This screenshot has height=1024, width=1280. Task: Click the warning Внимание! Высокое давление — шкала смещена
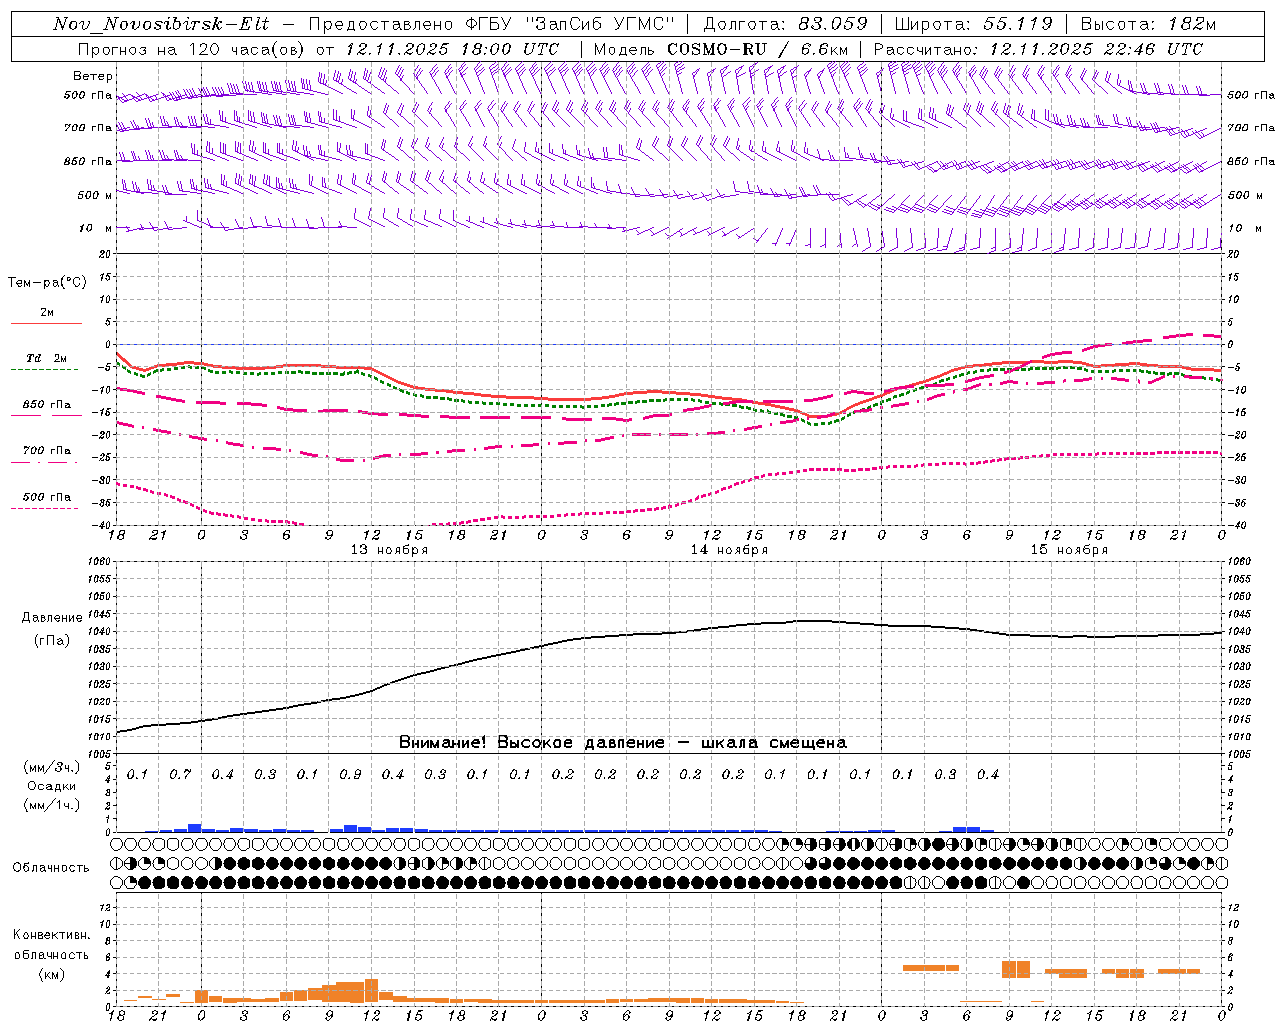click(623, 743)
